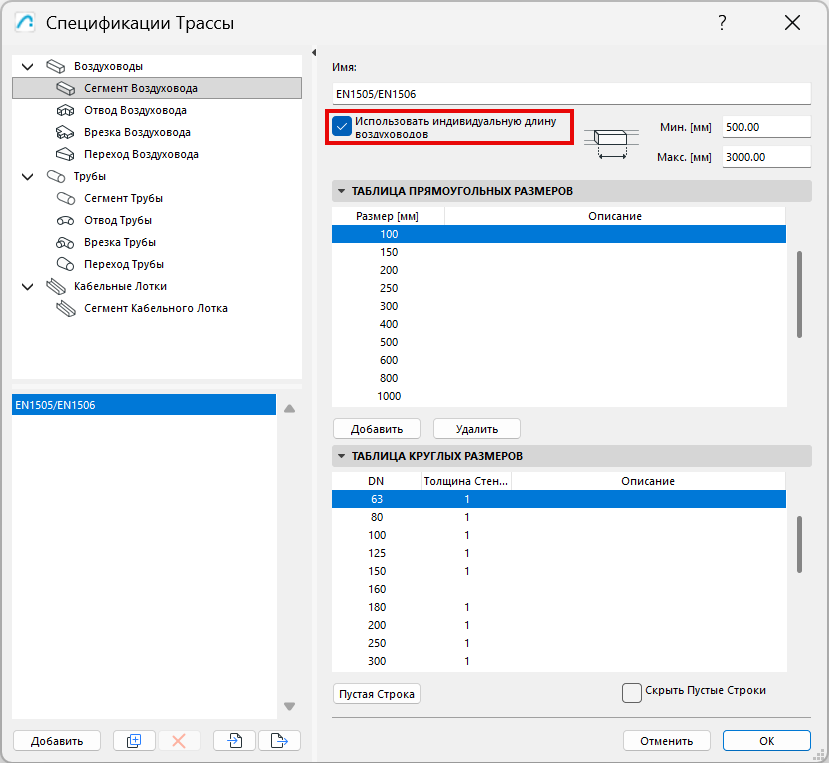The height and width of the screenshot is (763, 829).
Task: Hide left panel with the black arrow
Action: pyautogui.click(x=314, y=52)
